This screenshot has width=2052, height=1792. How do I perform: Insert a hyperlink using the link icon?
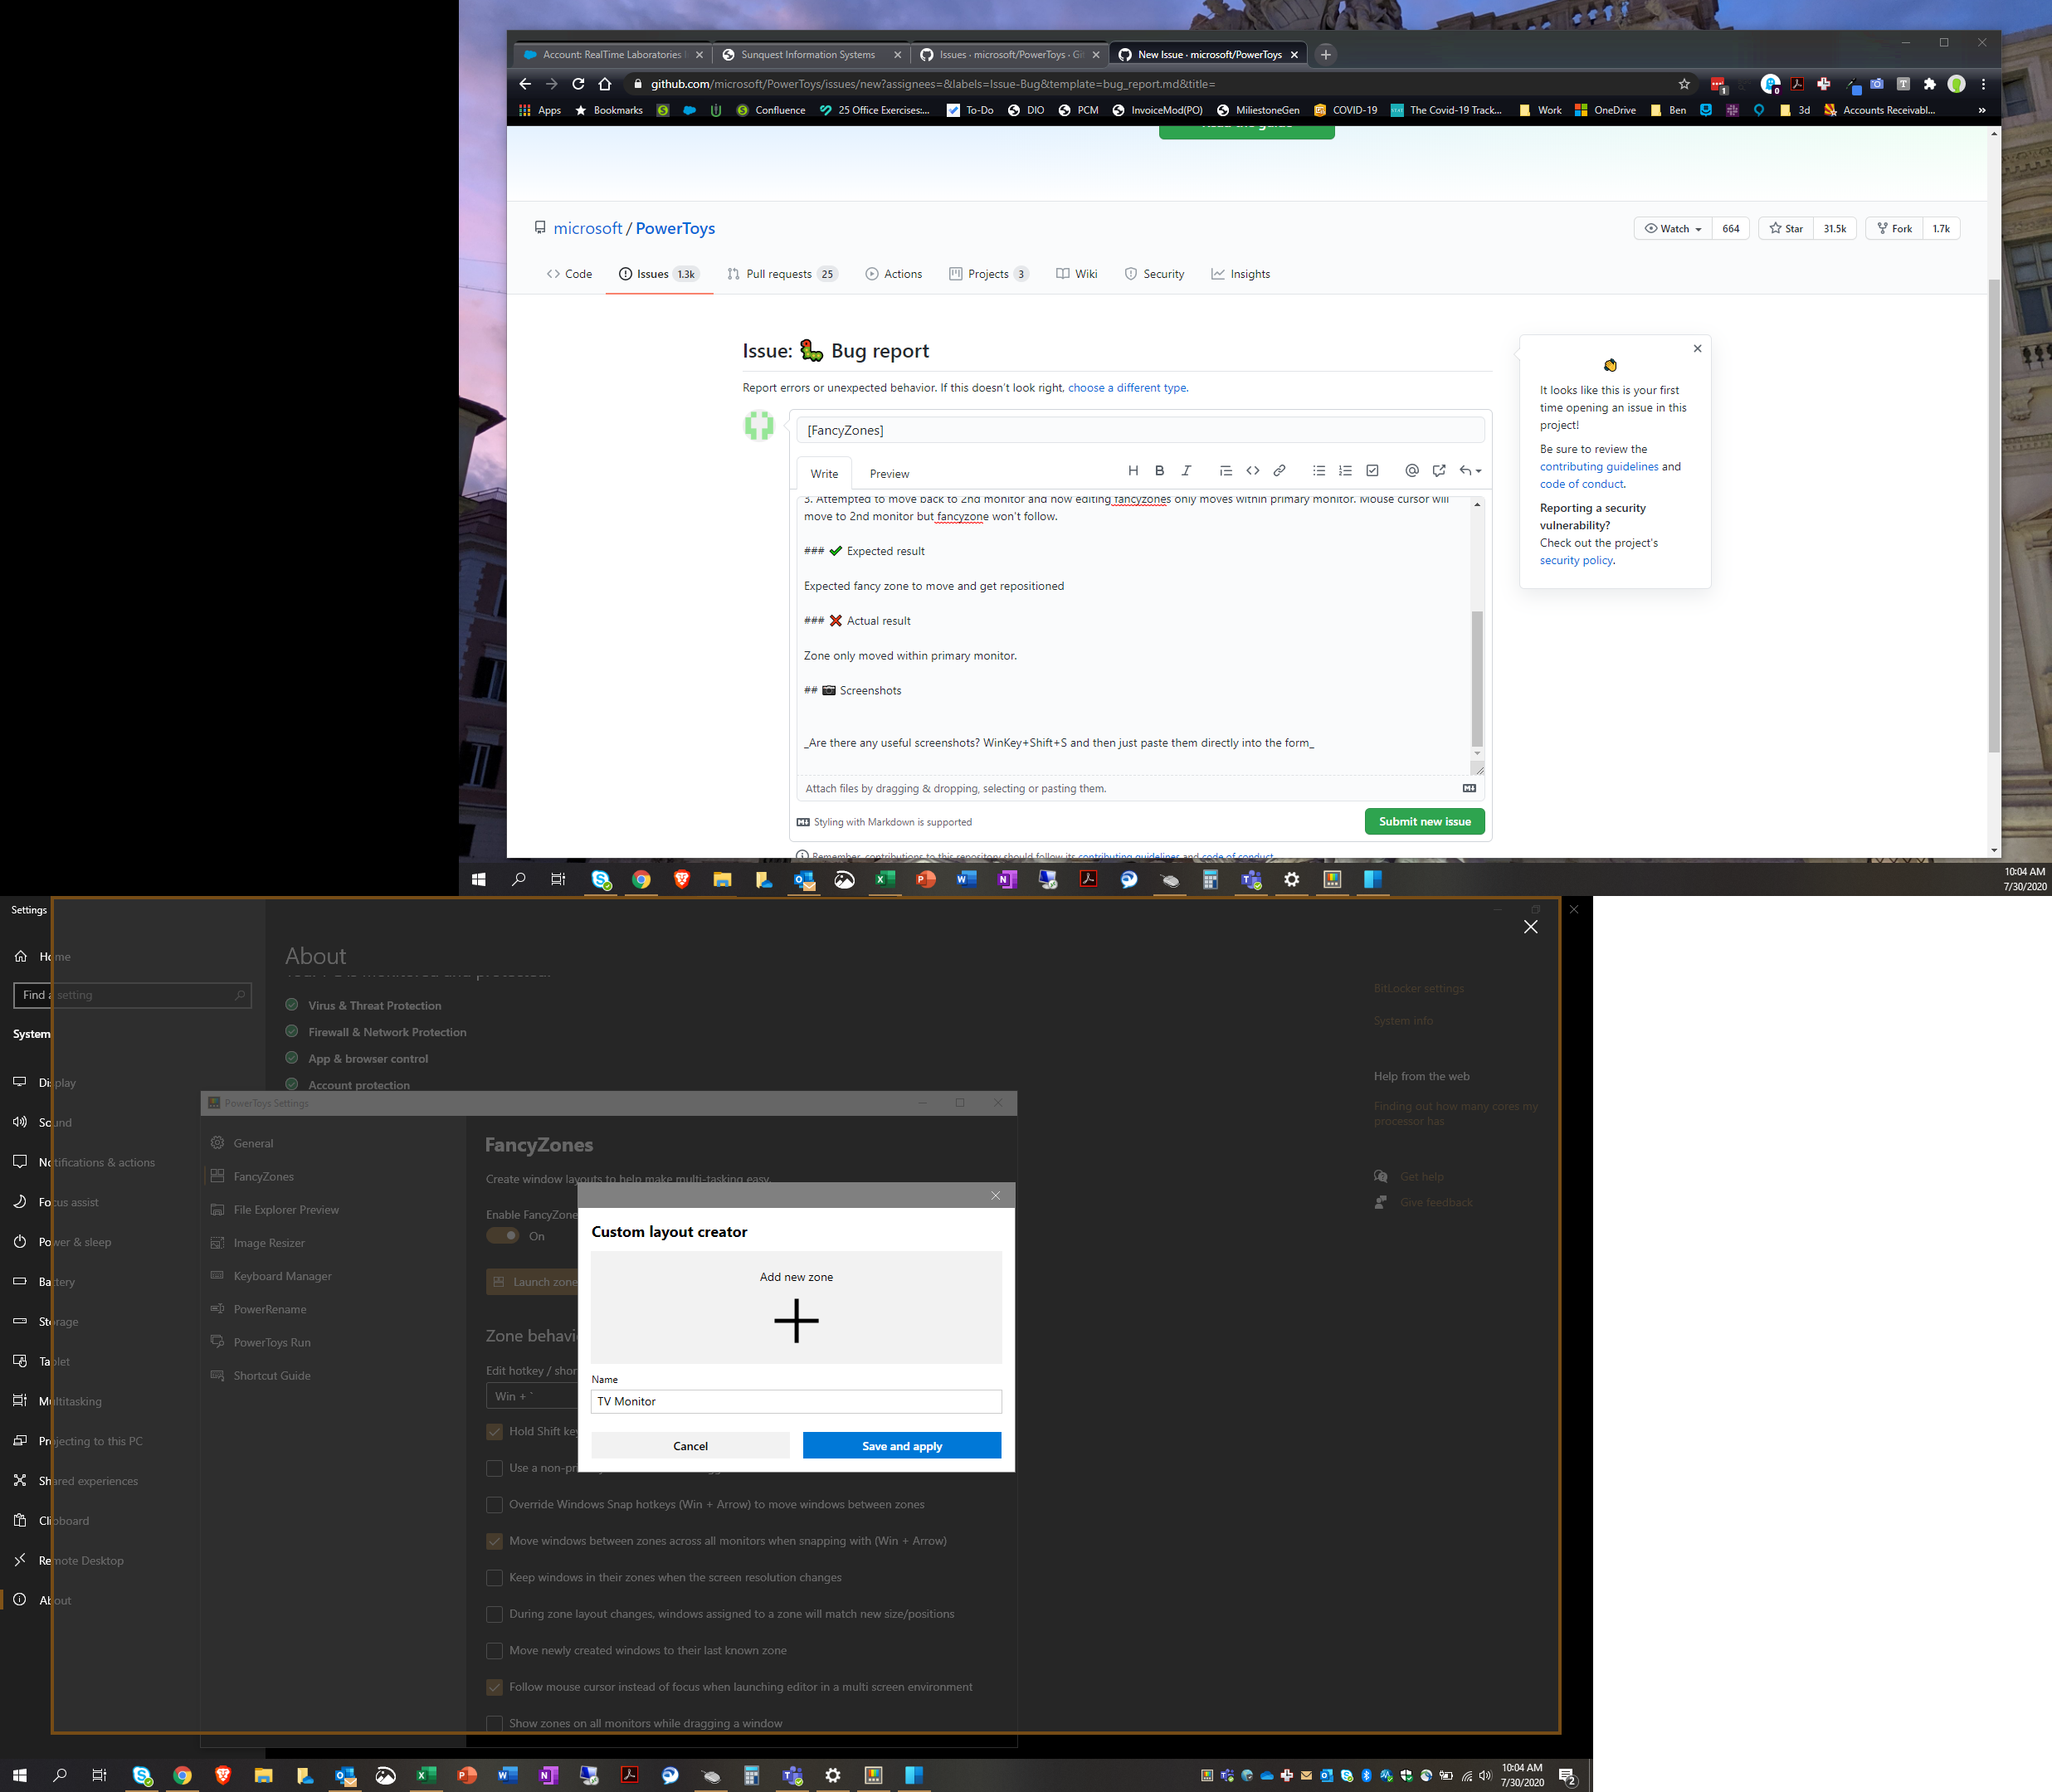[x=1280, y=470]
